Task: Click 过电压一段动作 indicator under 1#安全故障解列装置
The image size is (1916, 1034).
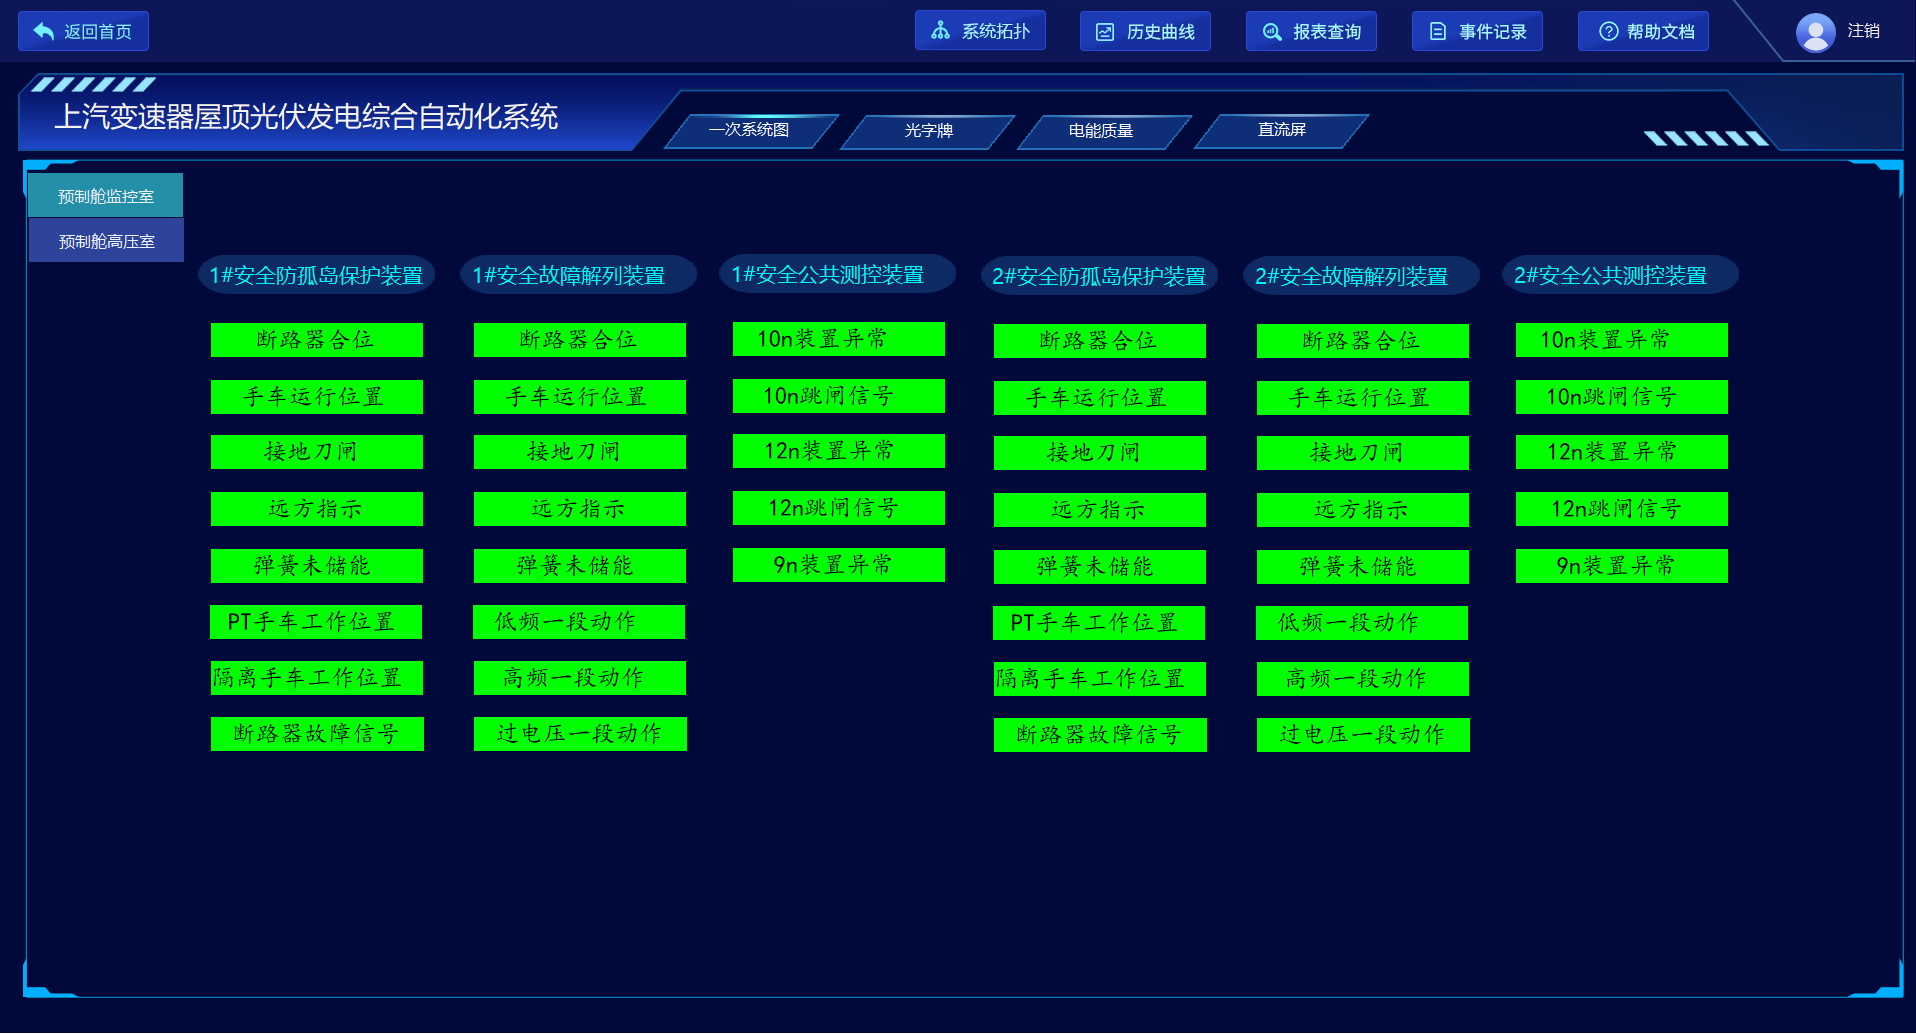Action: coord(580,734)
